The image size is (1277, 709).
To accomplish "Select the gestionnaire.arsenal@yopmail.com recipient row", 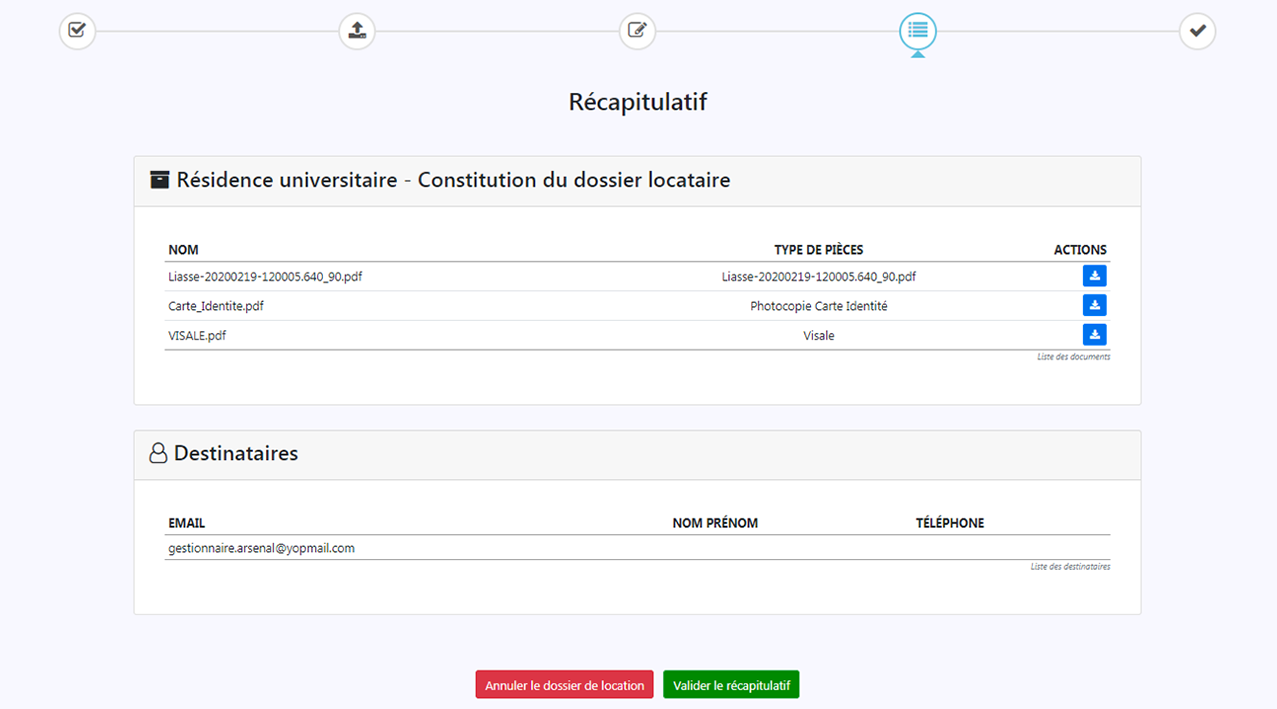I will [262, 548].
